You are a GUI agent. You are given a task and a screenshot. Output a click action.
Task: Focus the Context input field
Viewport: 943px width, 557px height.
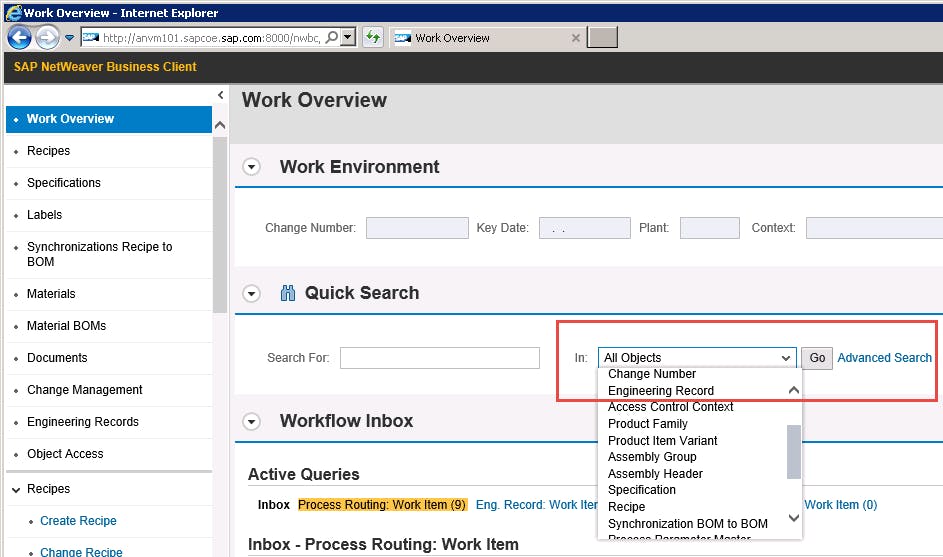pyautogui.click(x=874, y=228)
